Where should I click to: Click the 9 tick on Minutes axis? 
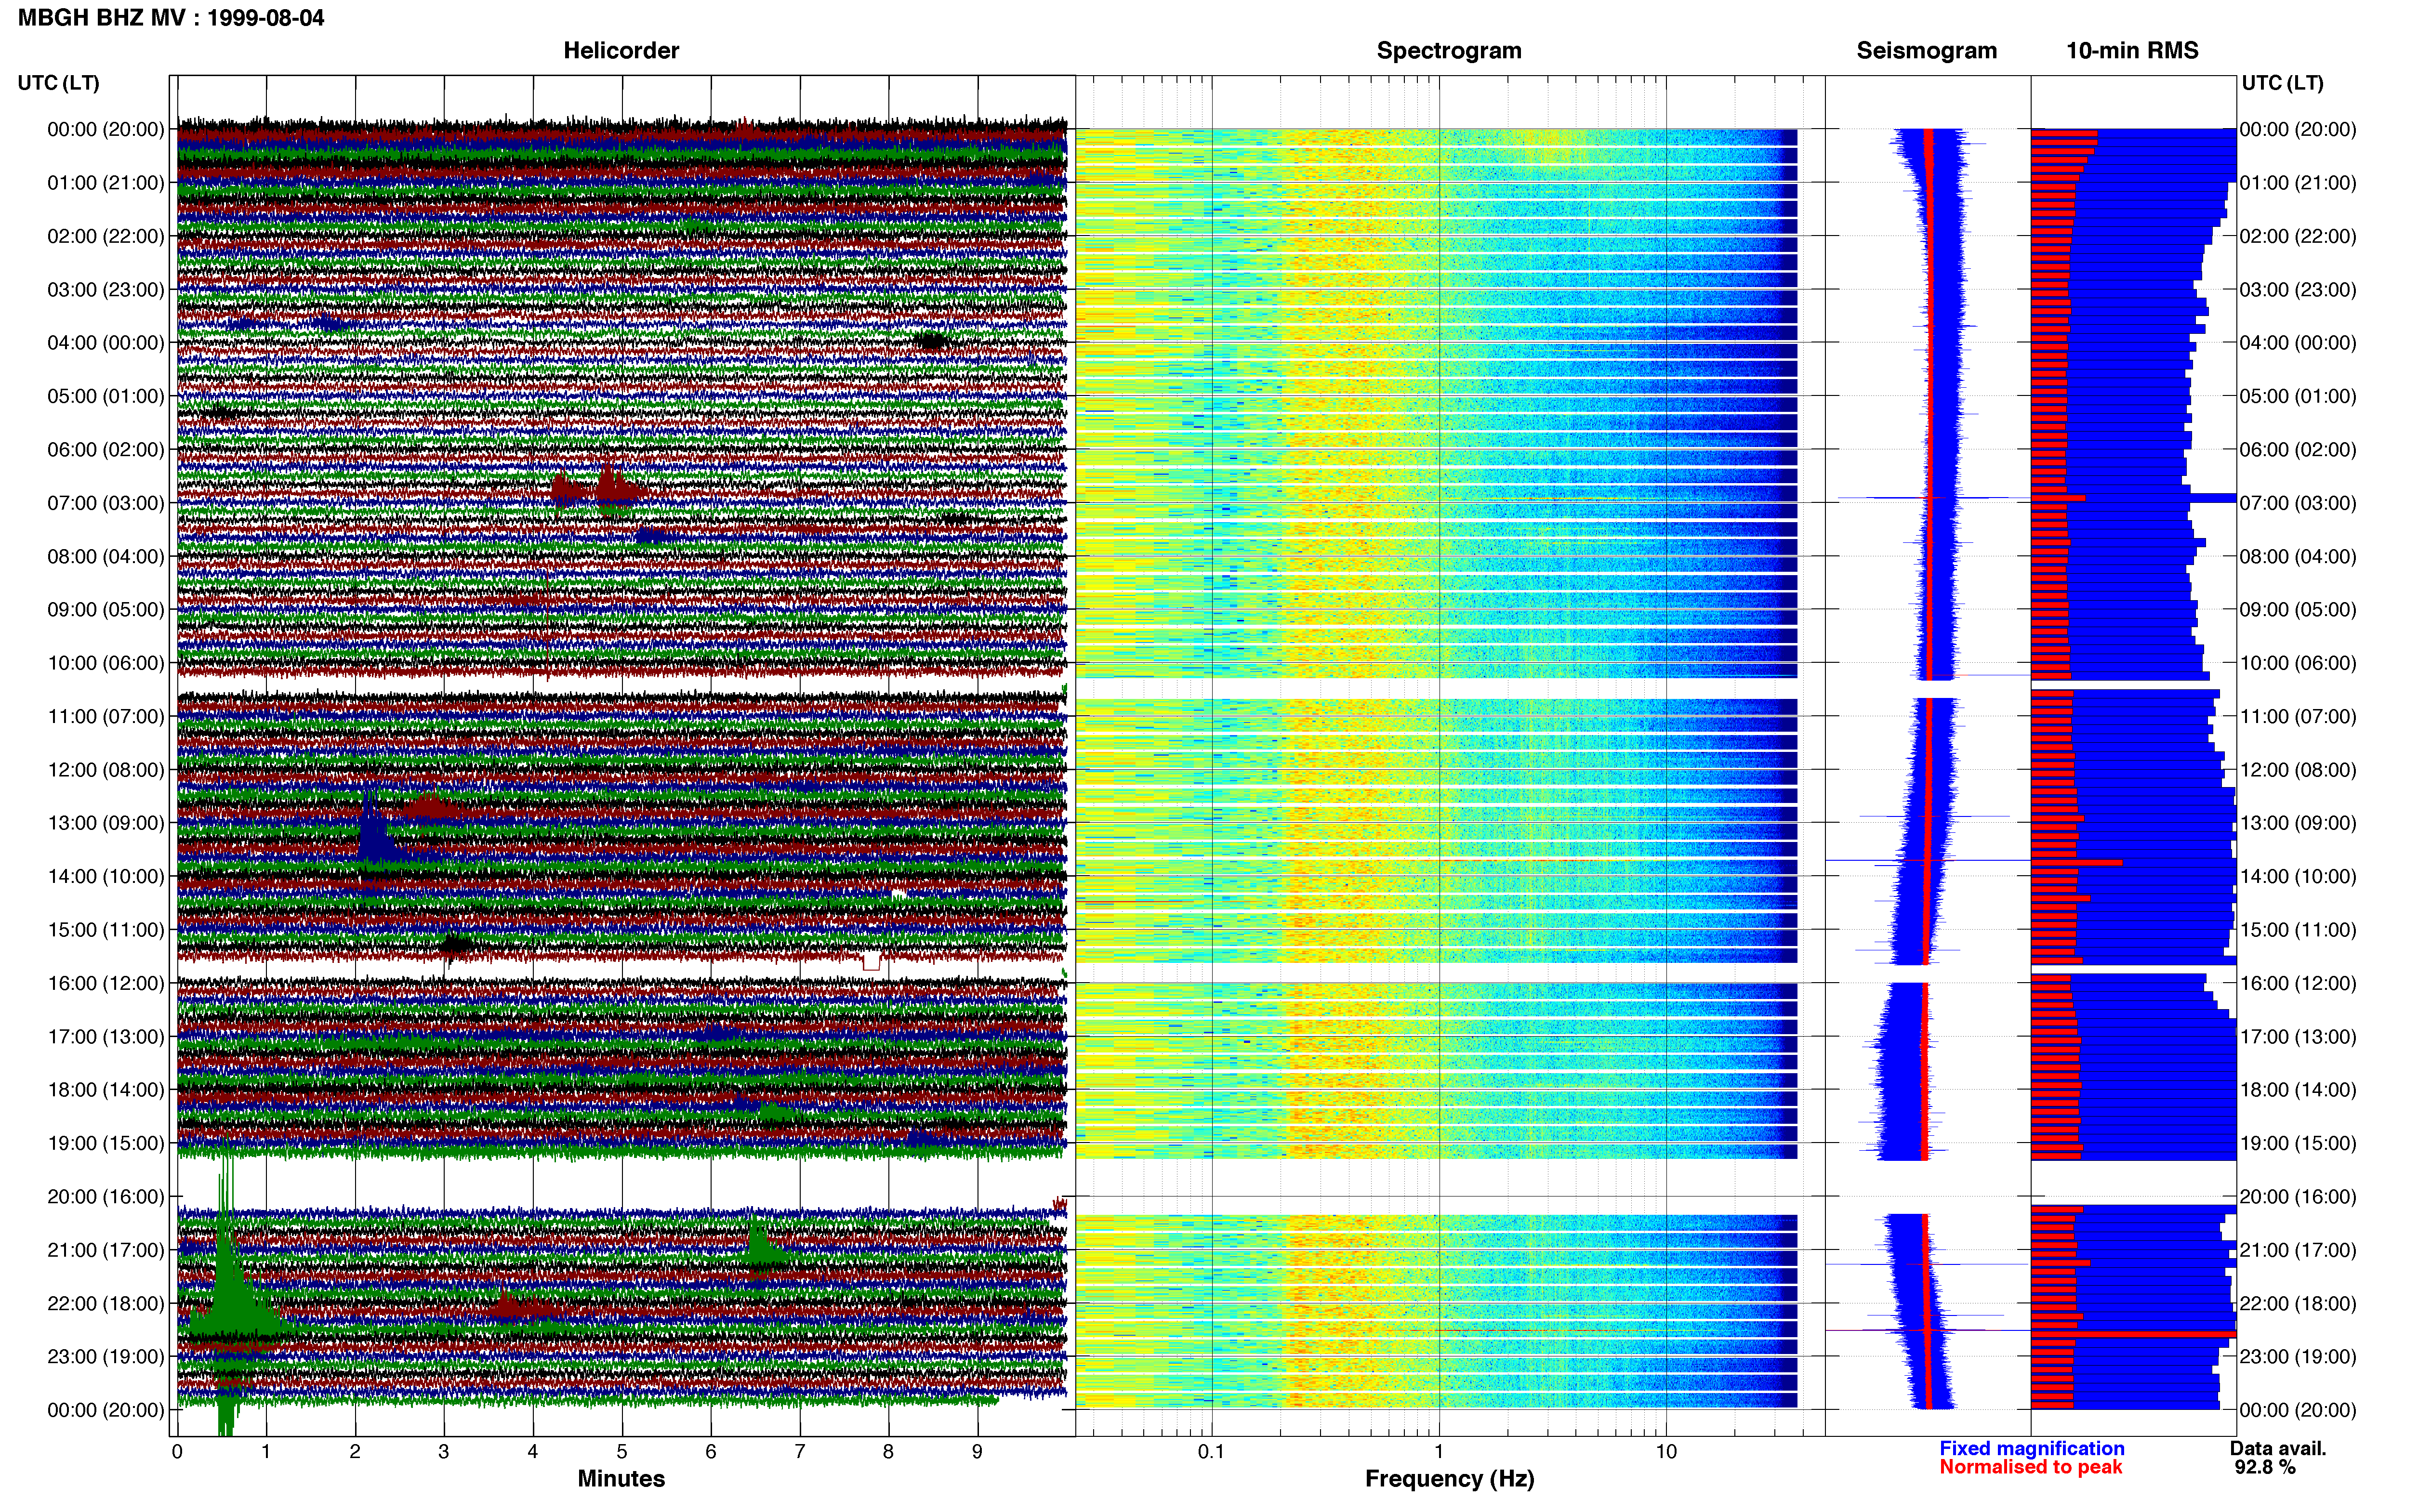point(977,1451)
